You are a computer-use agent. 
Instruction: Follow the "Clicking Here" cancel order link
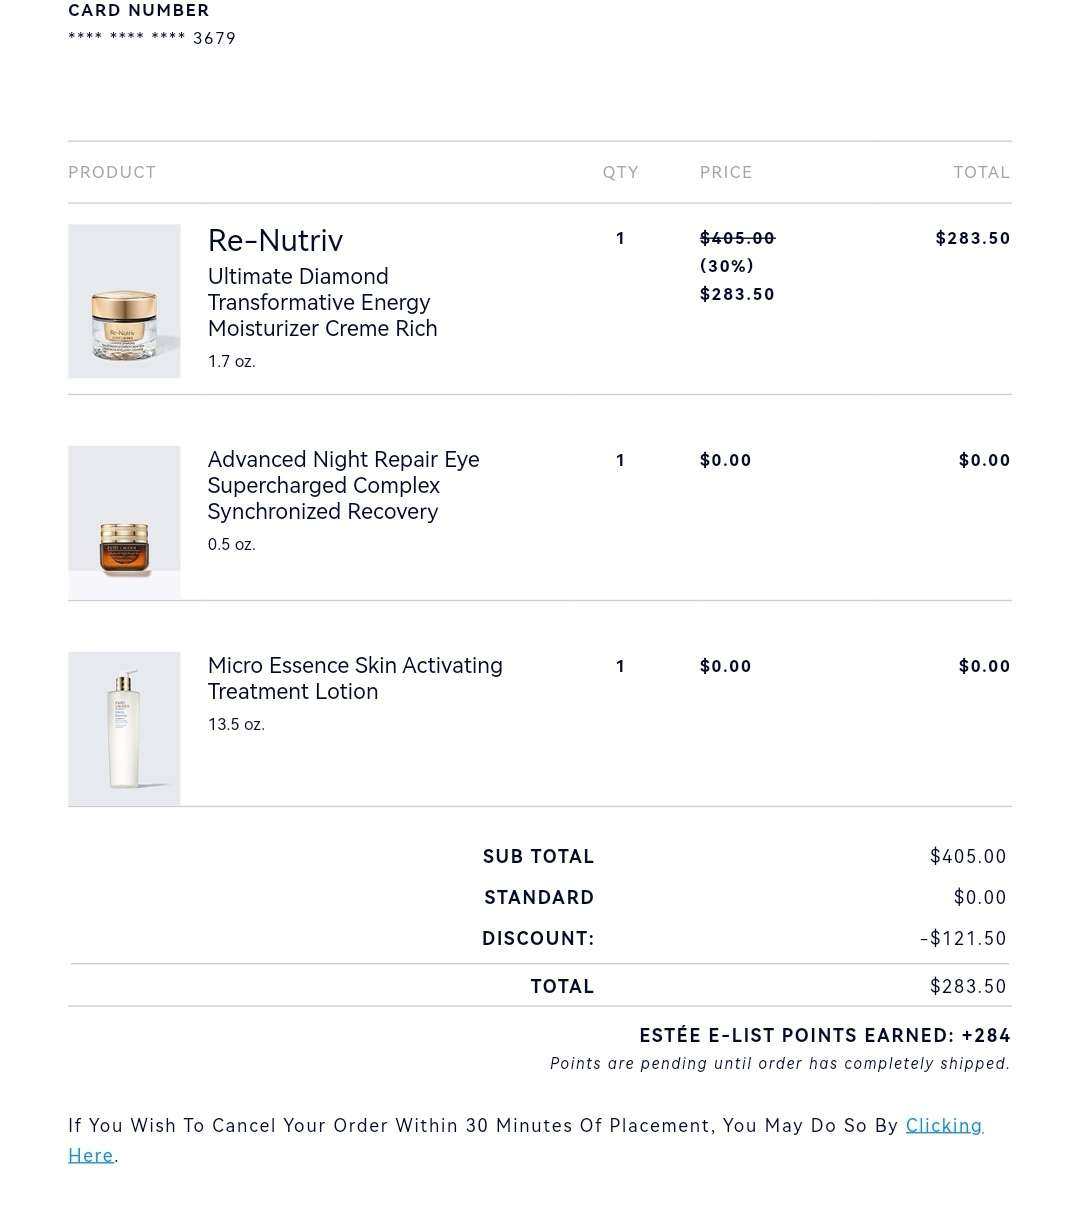[943, 1126]
